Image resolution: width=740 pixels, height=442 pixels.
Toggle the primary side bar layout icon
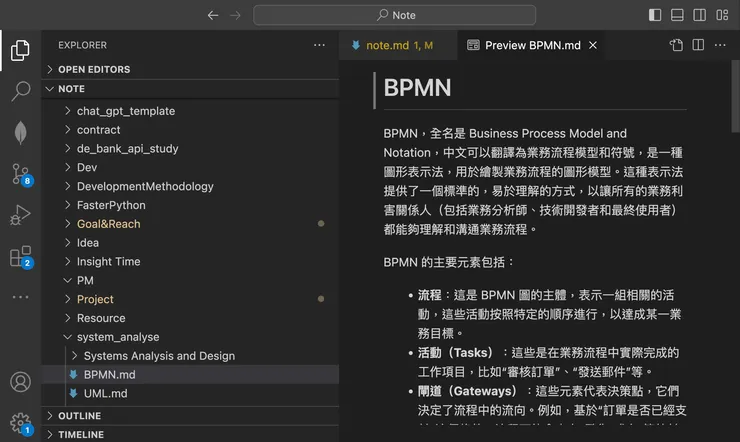pyautogui.click(x=655, y=15)
